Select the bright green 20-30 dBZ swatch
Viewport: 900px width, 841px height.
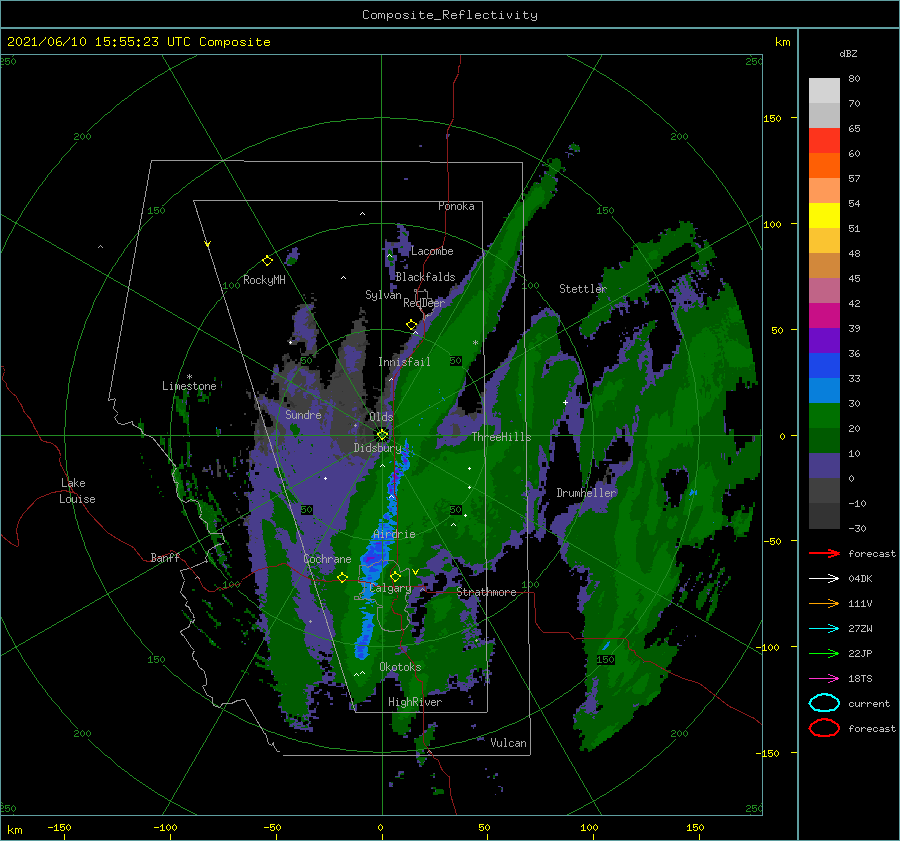tap(824, 416)
